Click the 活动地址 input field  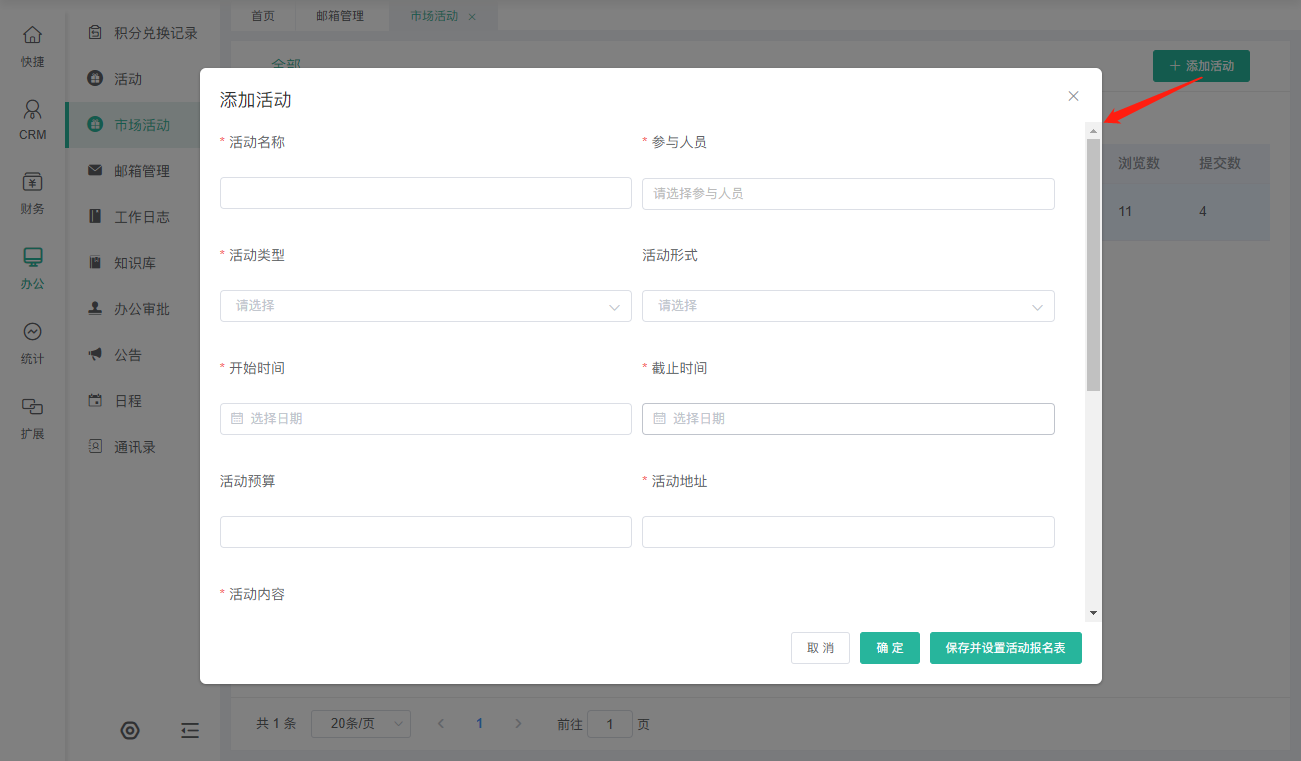(x=848, y=532)
